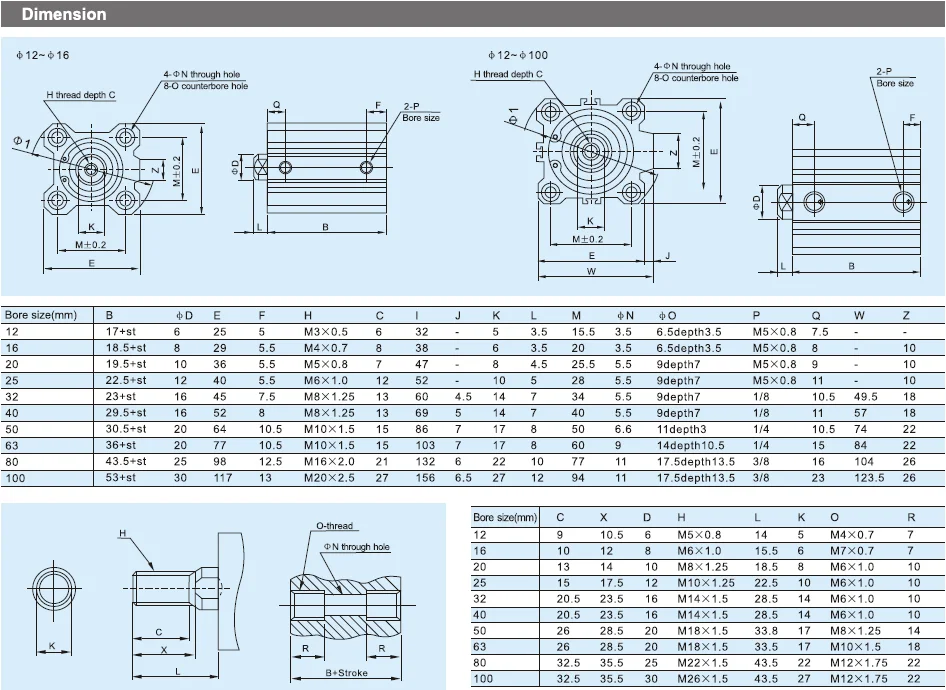Click the B+Stroke dimension label

tap(344, 673)
